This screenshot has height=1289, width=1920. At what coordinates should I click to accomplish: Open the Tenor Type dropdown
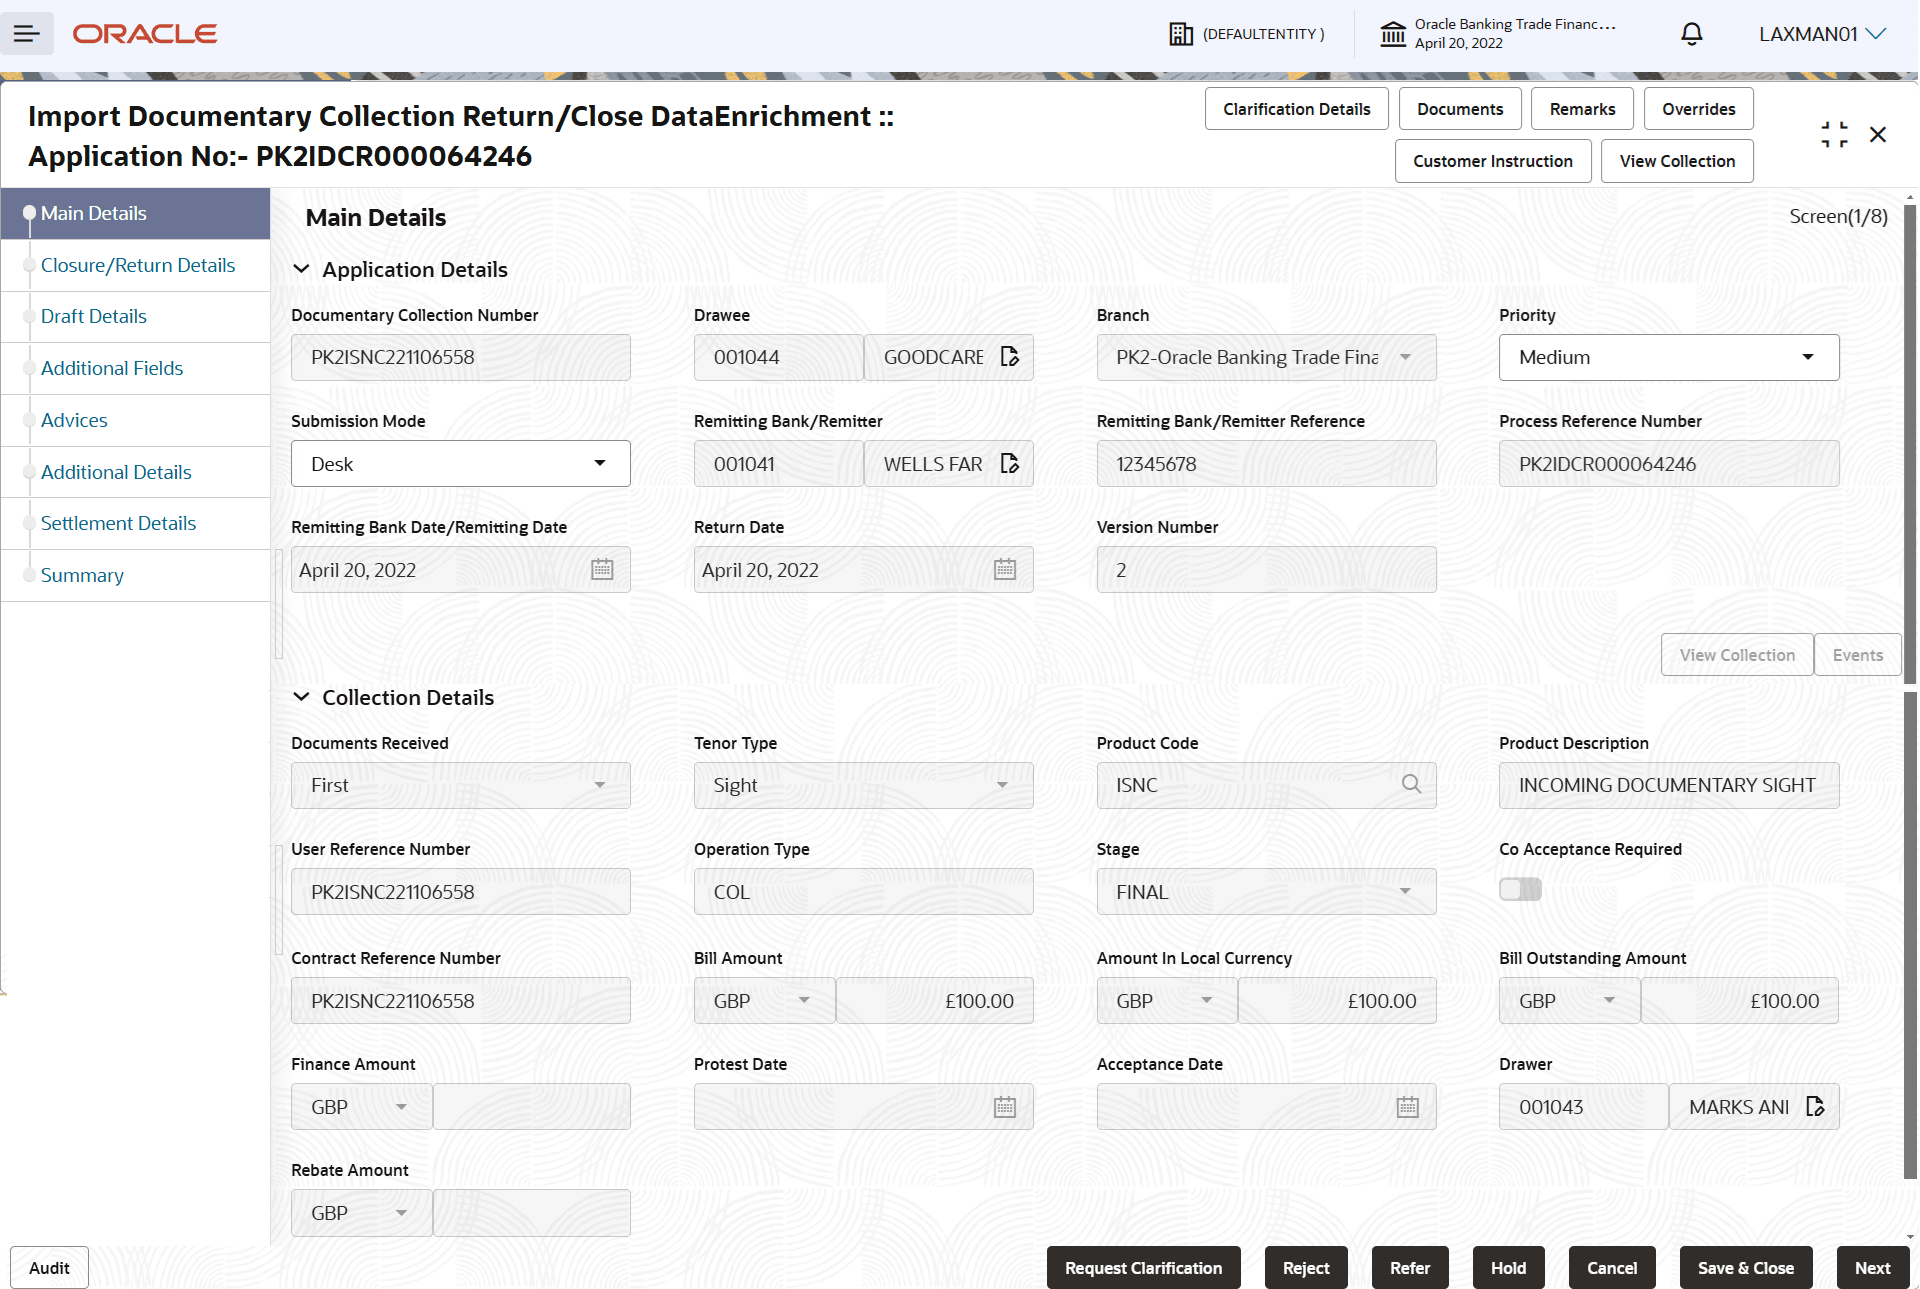1001,785
